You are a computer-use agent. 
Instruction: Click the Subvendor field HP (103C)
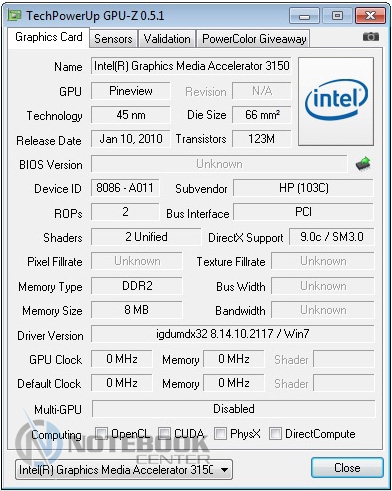coord(303,188)
